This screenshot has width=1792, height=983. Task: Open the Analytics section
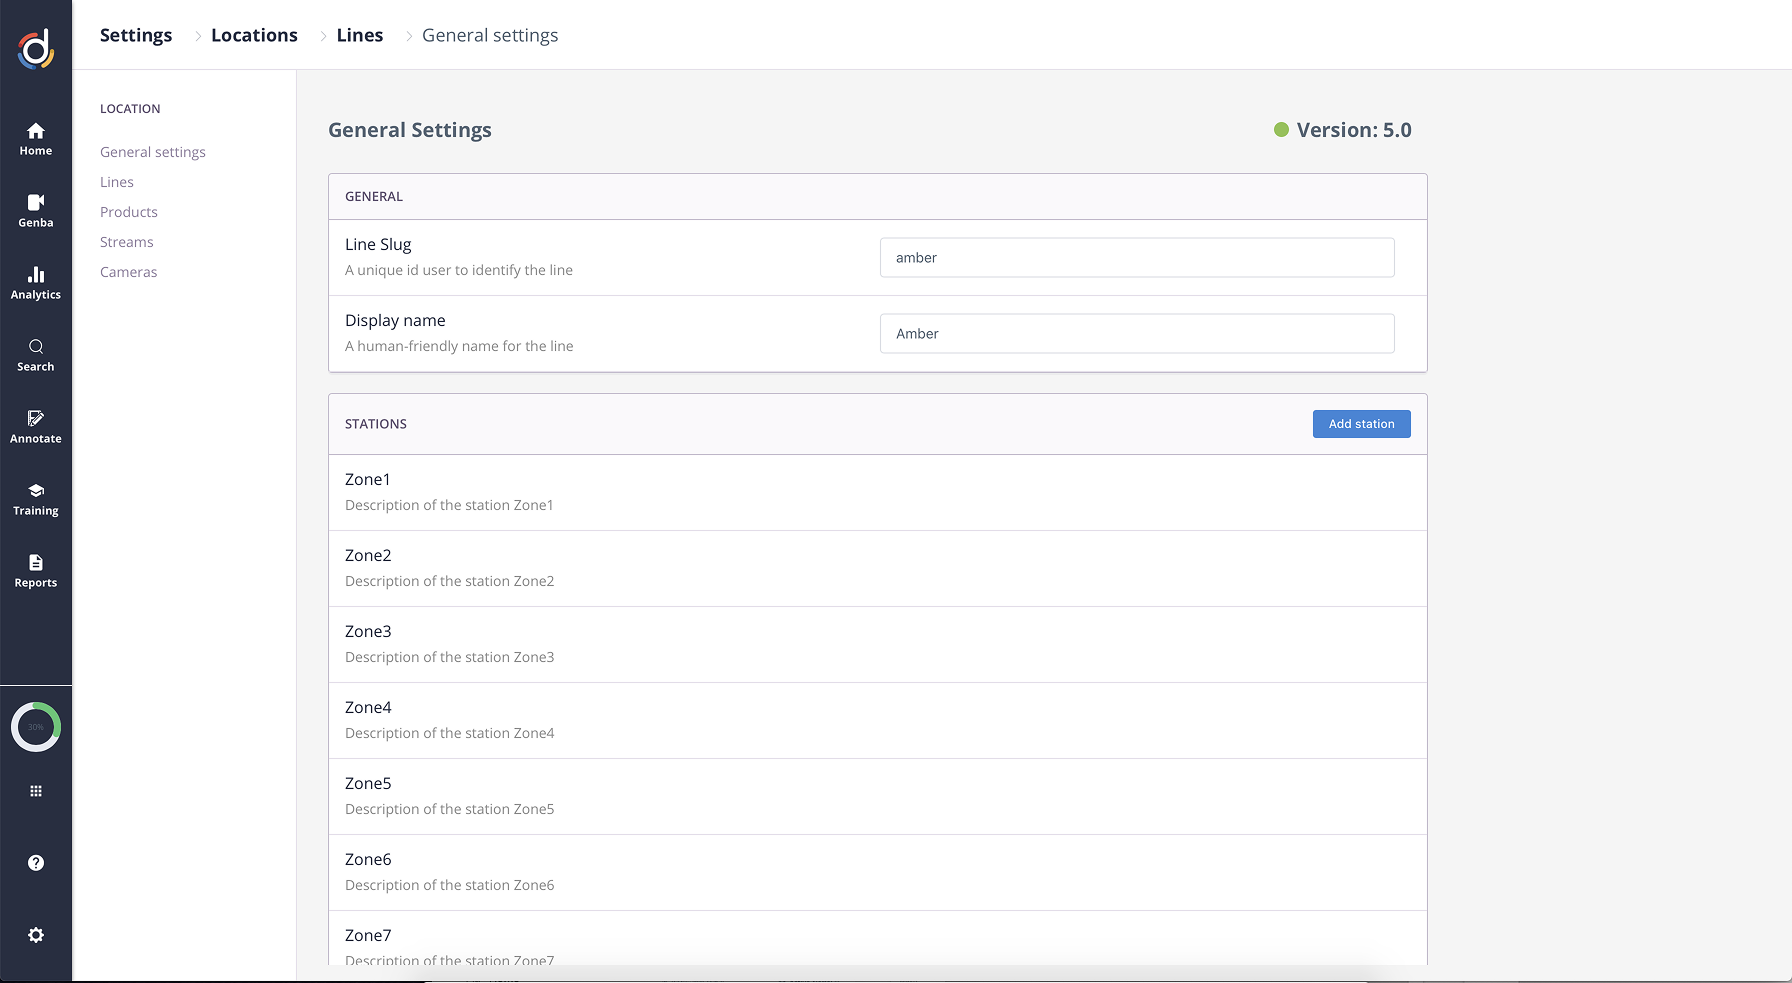click(36, 283)
